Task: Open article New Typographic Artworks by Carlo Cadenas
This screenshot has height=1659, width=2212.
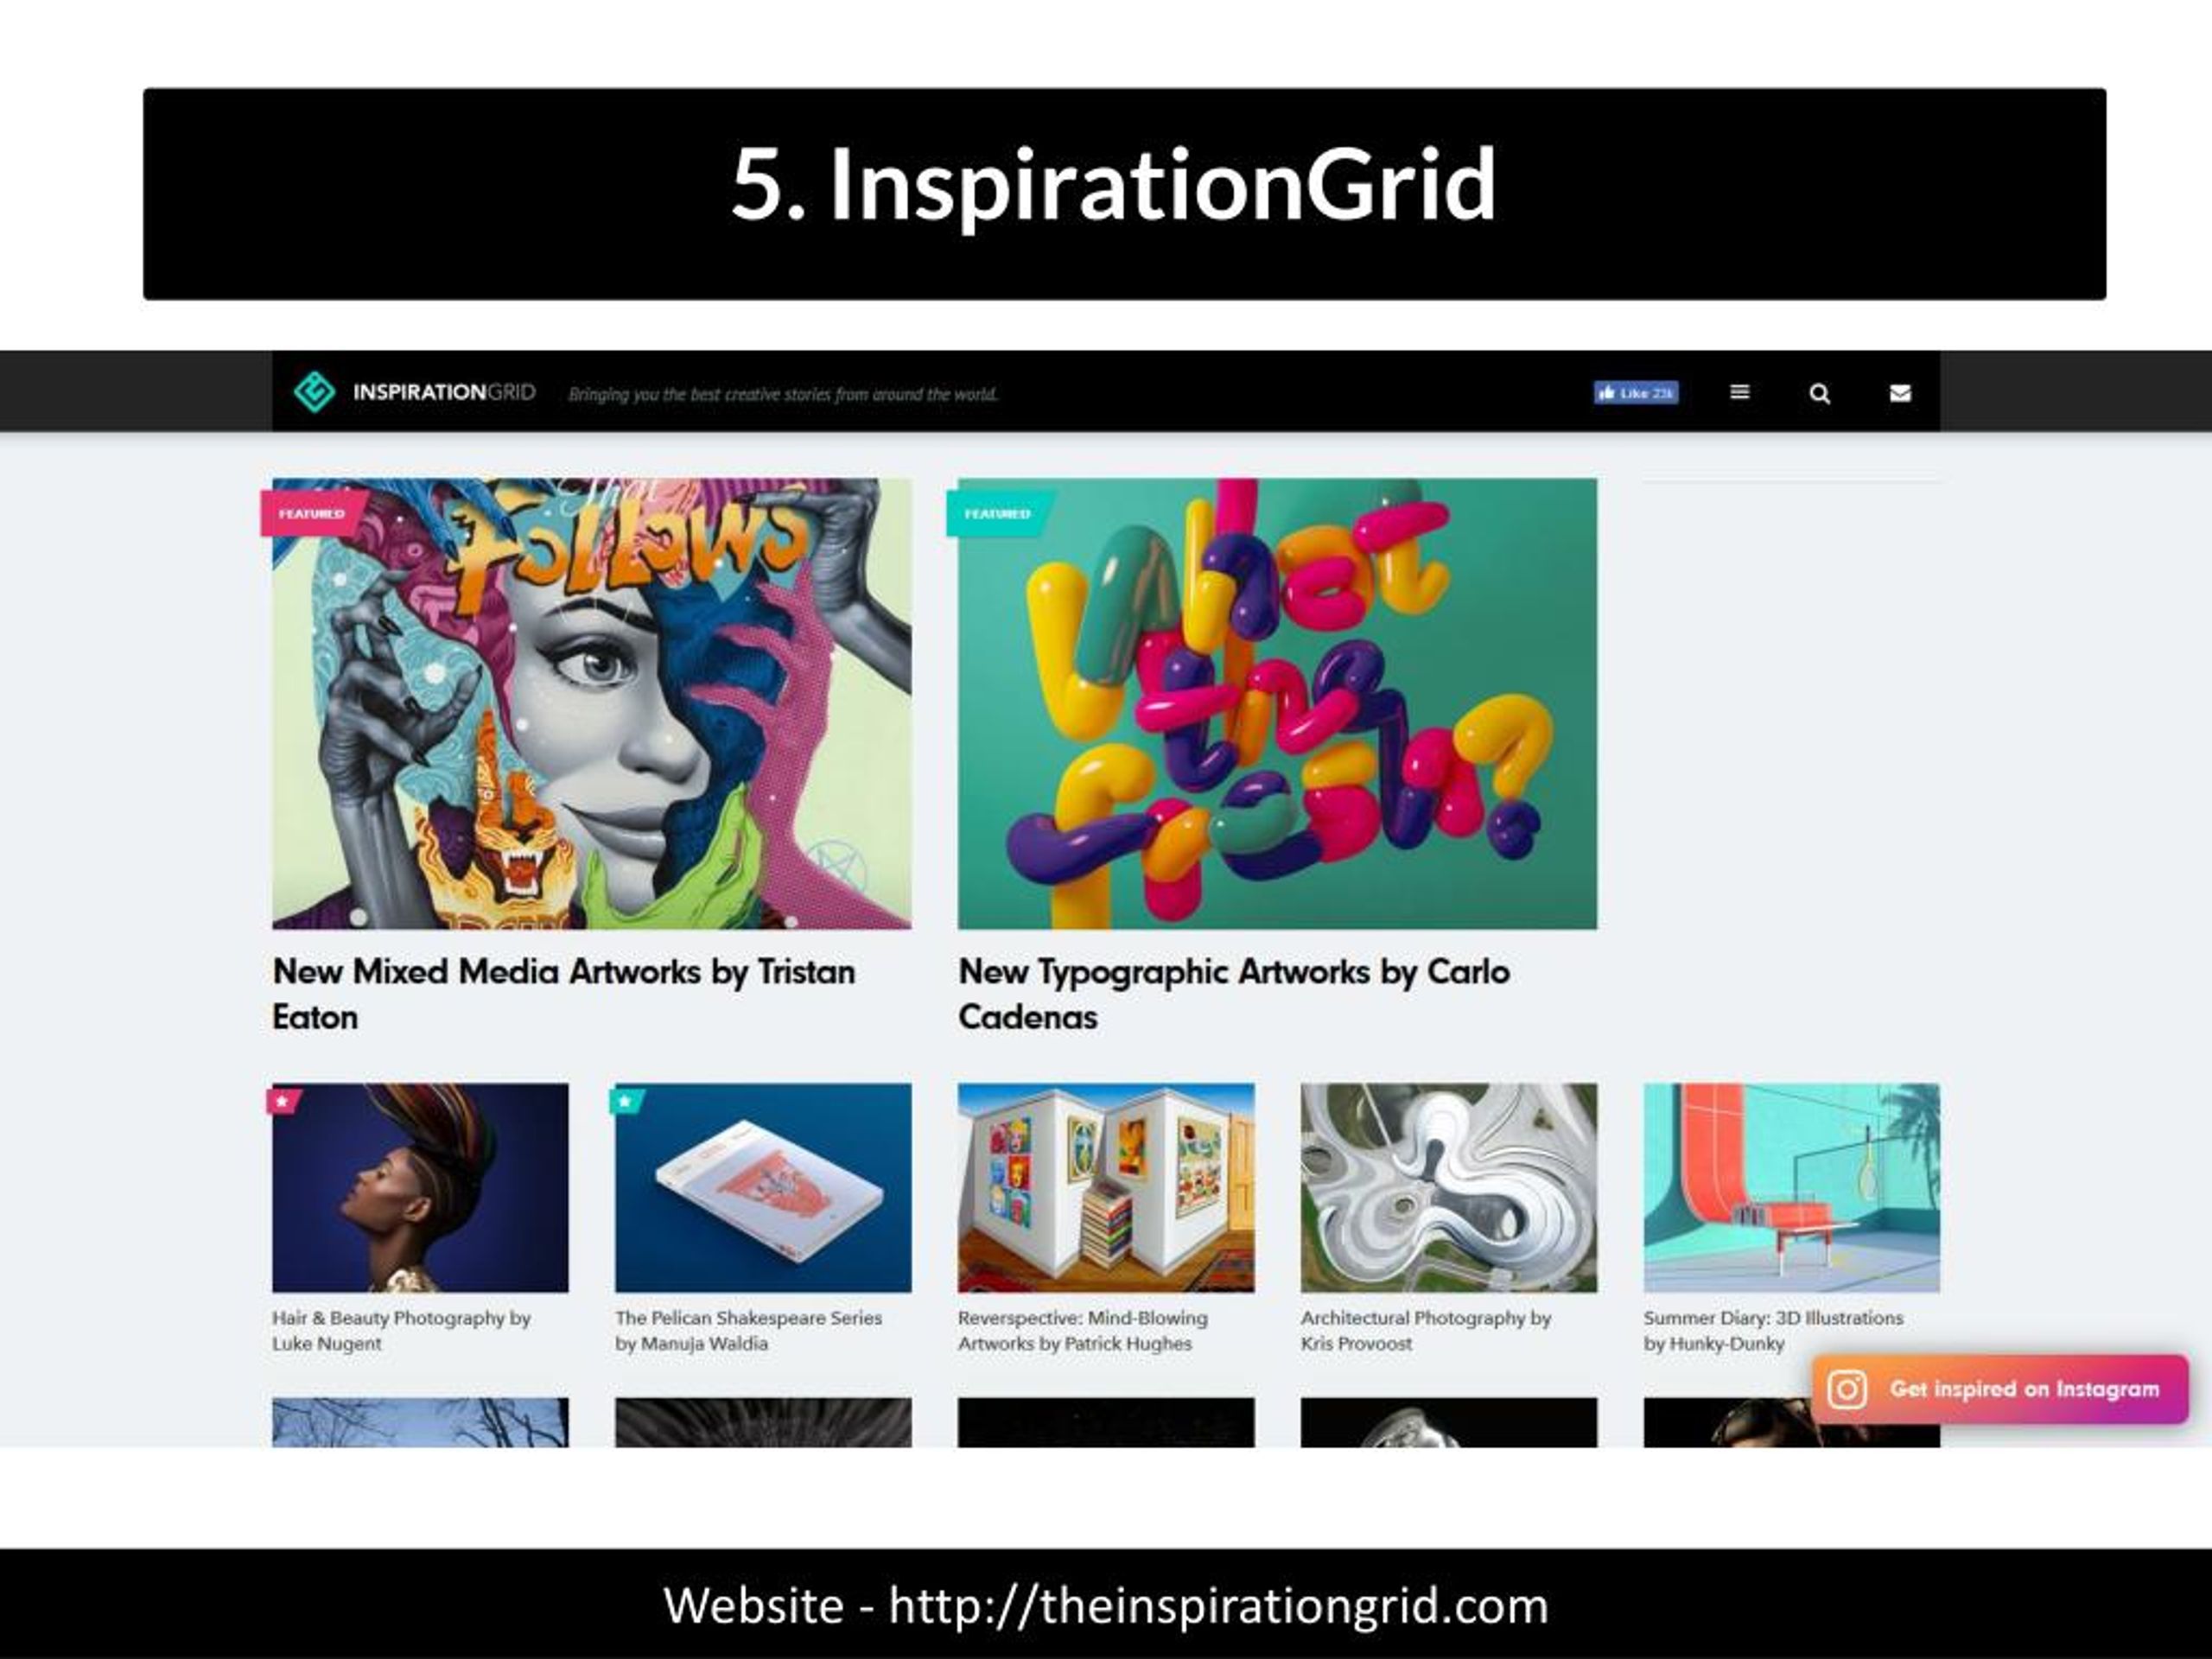Action: [x=1234, y=994]
